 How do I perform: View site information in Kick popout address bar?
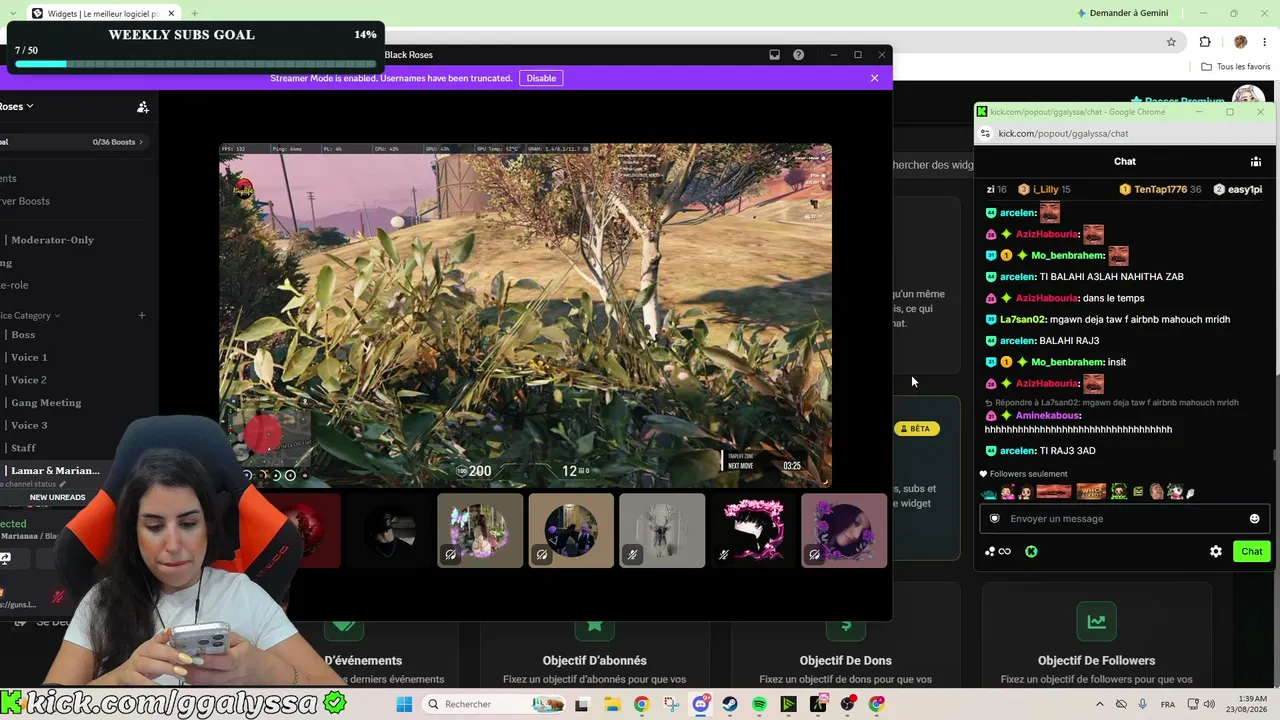985,133
